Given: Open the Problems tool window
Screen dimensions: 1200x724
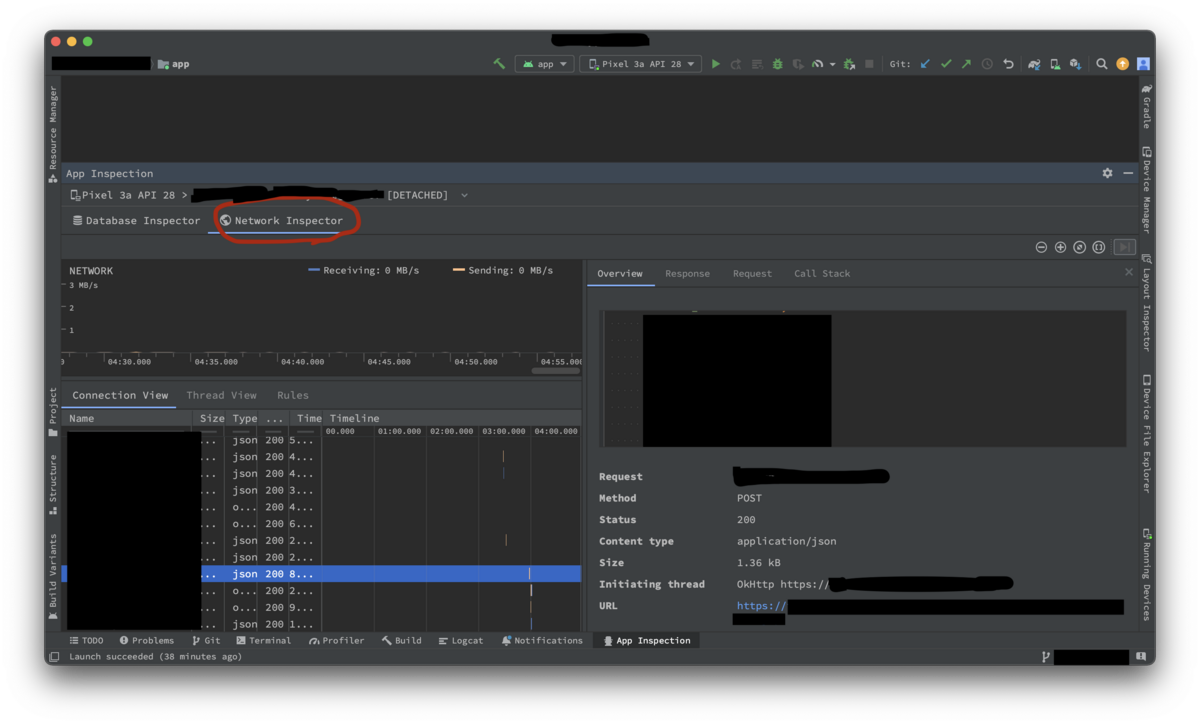Looking at the screenshot, I should [x=146, y=641].
